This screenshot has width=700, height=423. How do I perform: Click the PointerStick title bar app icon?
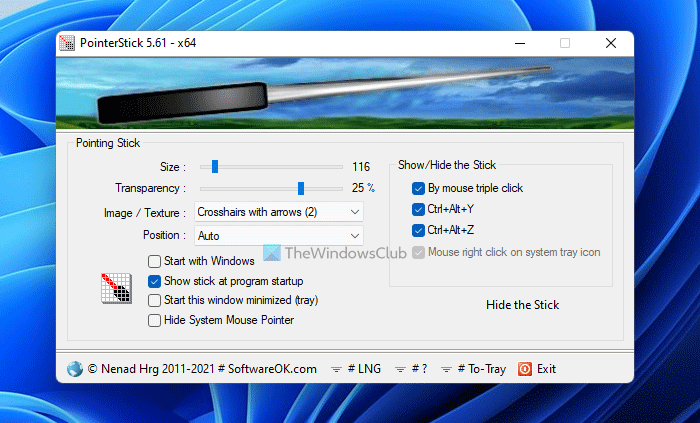pyautogui.click(x=67, y=43)
